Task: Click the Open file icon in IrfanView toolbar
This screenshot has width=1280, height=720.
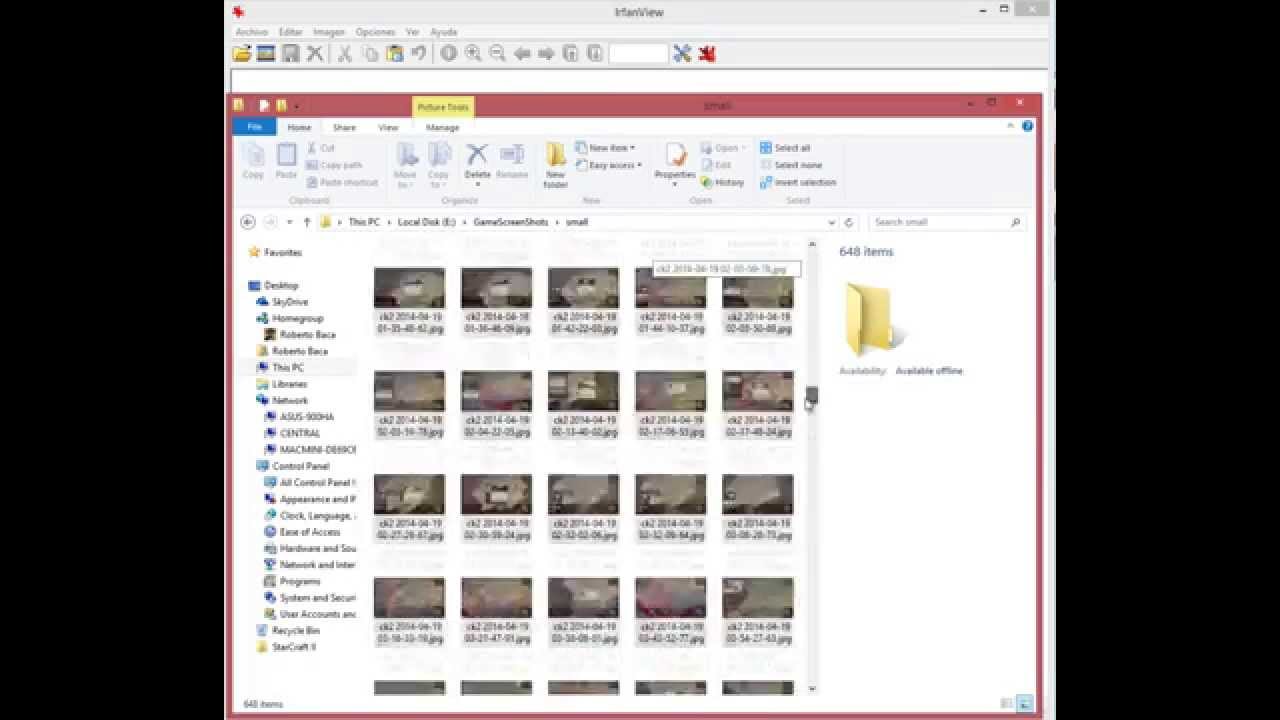Action: click(241, 54)
